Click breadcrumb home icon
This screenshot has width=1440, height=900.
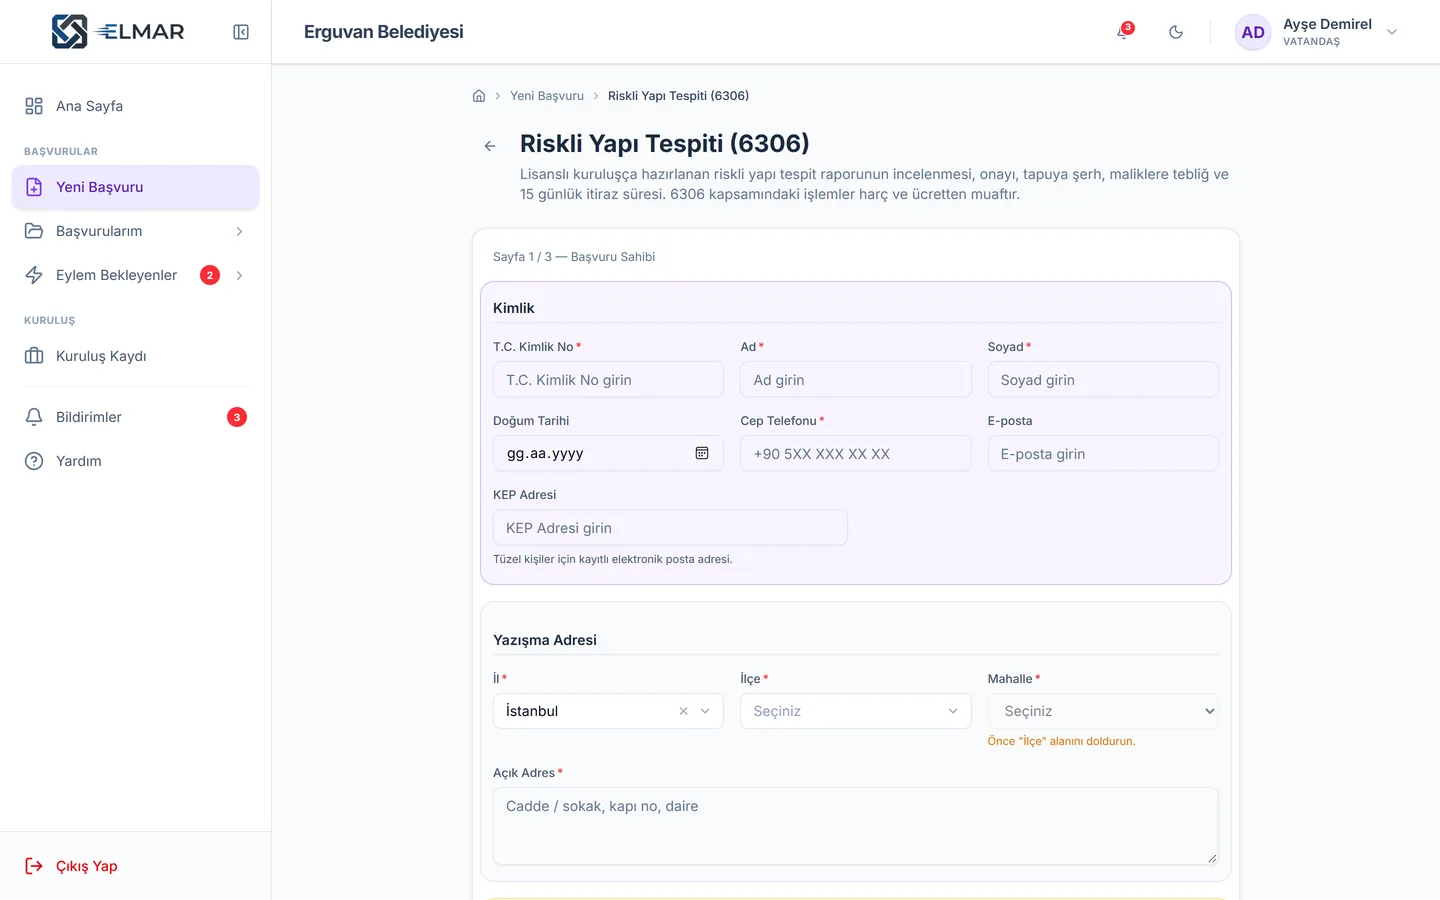[x=479, y=96]
